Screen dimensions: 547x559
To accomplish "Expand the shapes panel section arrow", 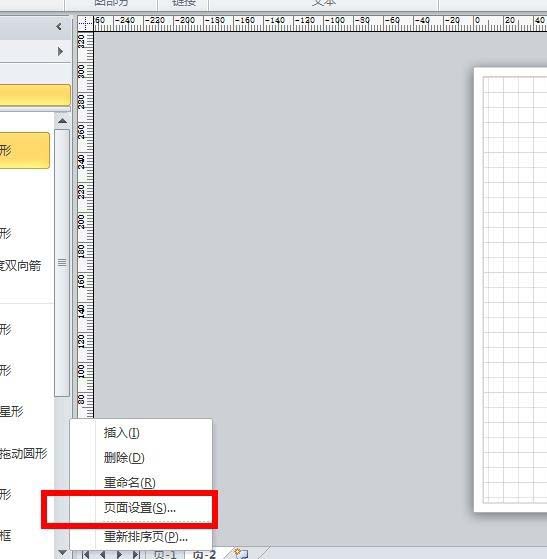I will pos(60,51).
